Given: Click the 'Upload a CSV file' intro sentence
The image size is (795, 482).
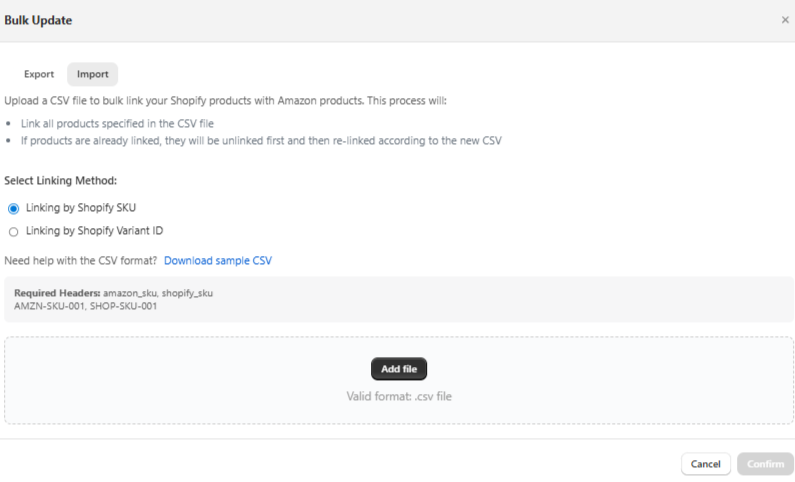Looking at the screenshot, I should pos(225,101).
